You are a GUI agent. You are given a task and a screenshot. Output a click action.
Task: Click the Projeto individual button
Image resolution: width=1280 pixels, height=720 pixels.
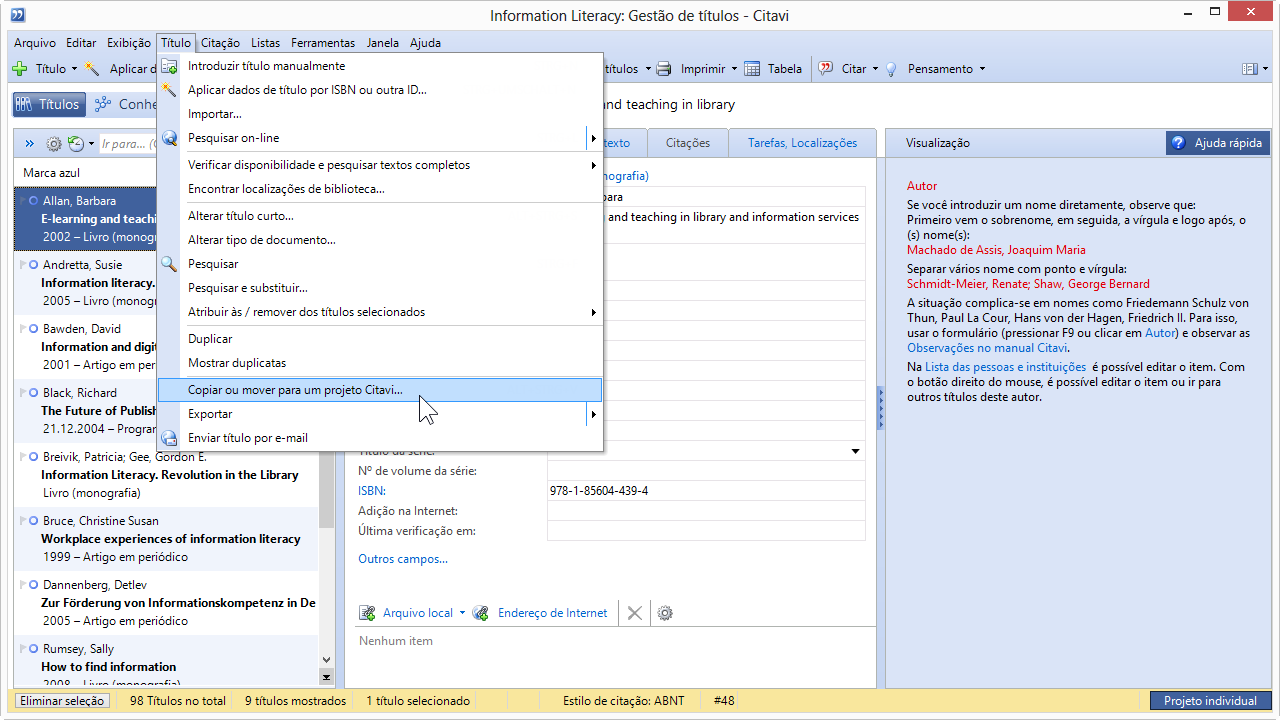1210,701
